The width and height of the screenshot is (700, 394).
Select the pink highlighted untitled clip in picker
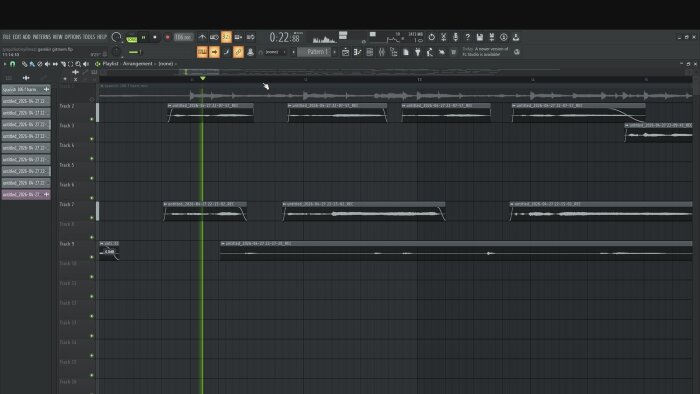tap(26, 195)
